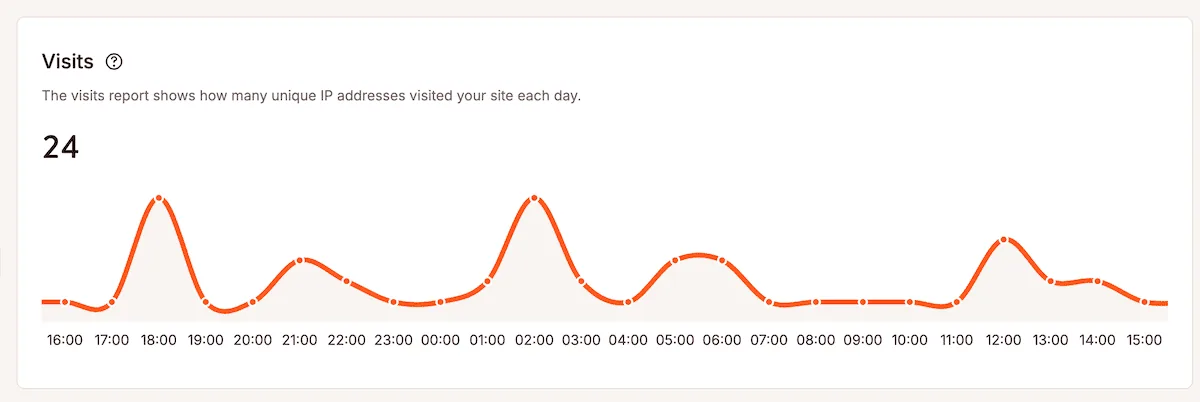Click the 07:00 data point on chart
This screenshot has width=1200, height=402.
[x=769, y=301]
